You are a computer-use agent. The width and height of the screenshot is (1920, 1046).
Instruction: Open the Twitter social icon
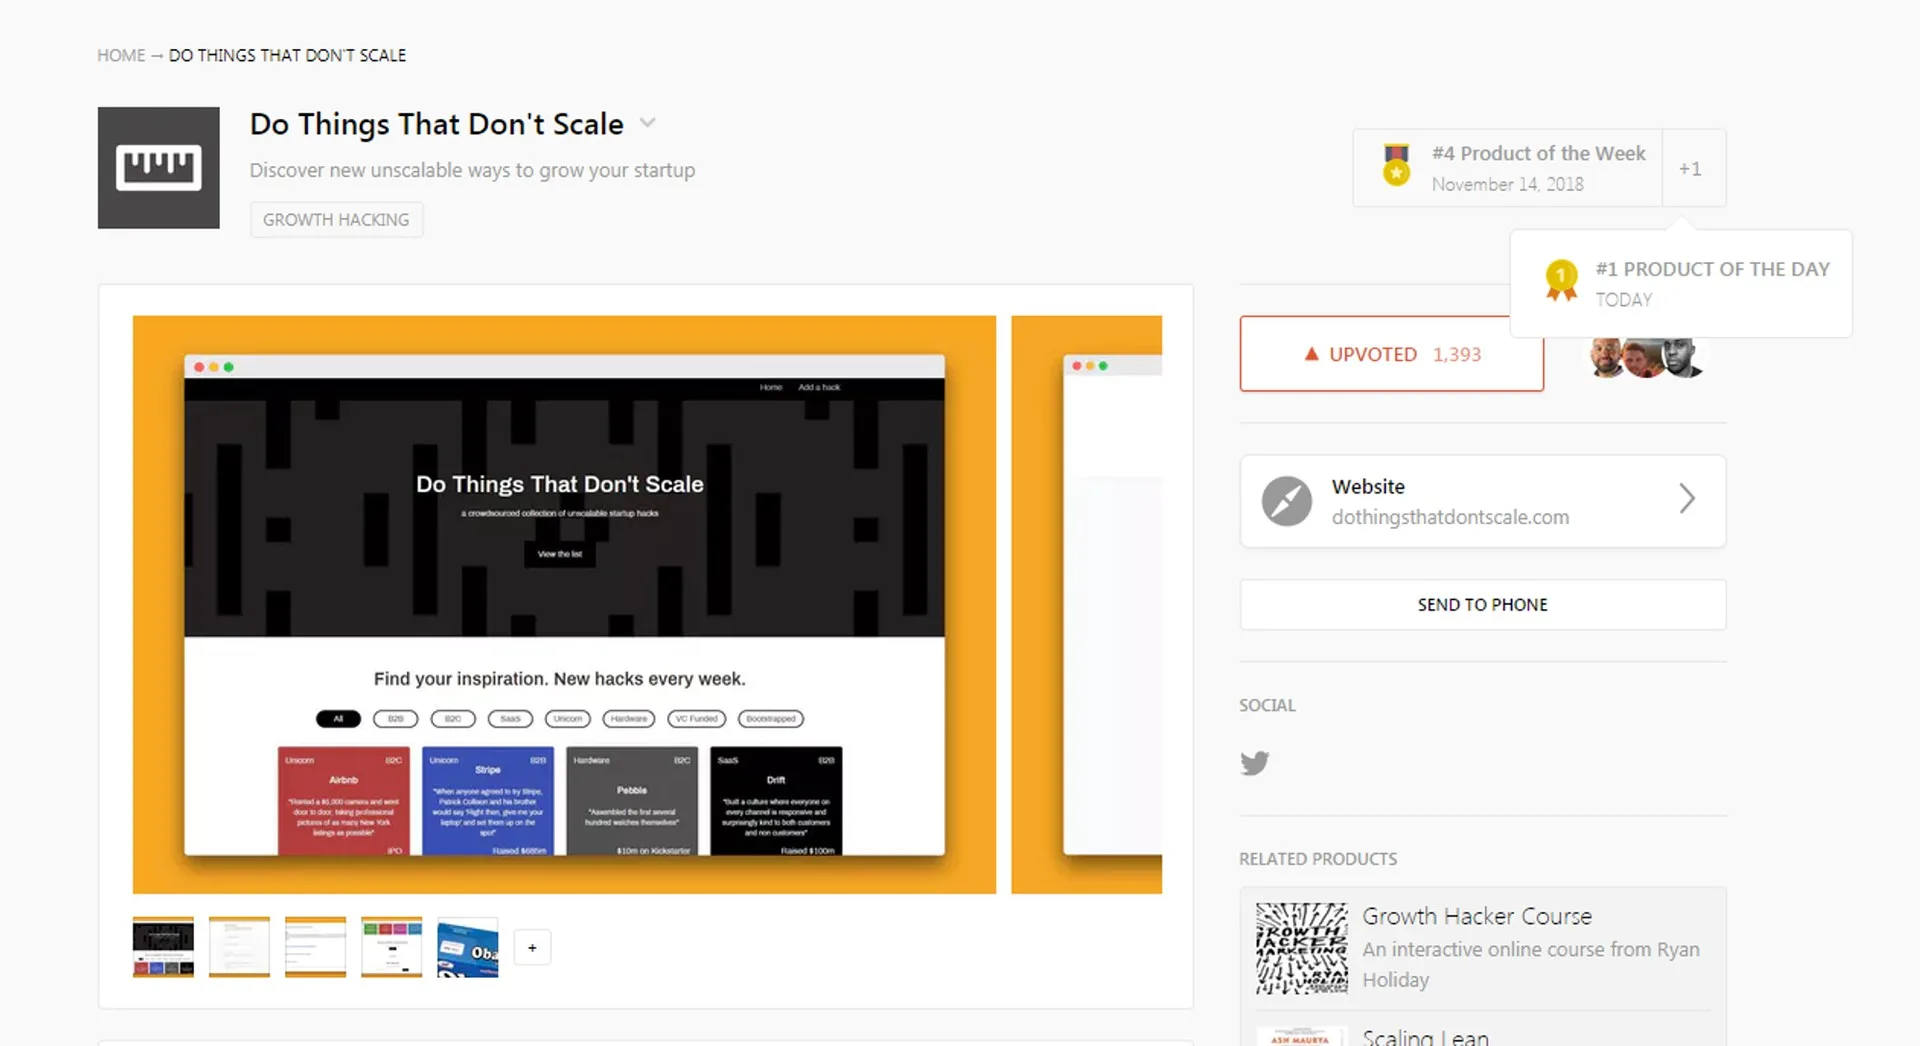coord(1255,763)
